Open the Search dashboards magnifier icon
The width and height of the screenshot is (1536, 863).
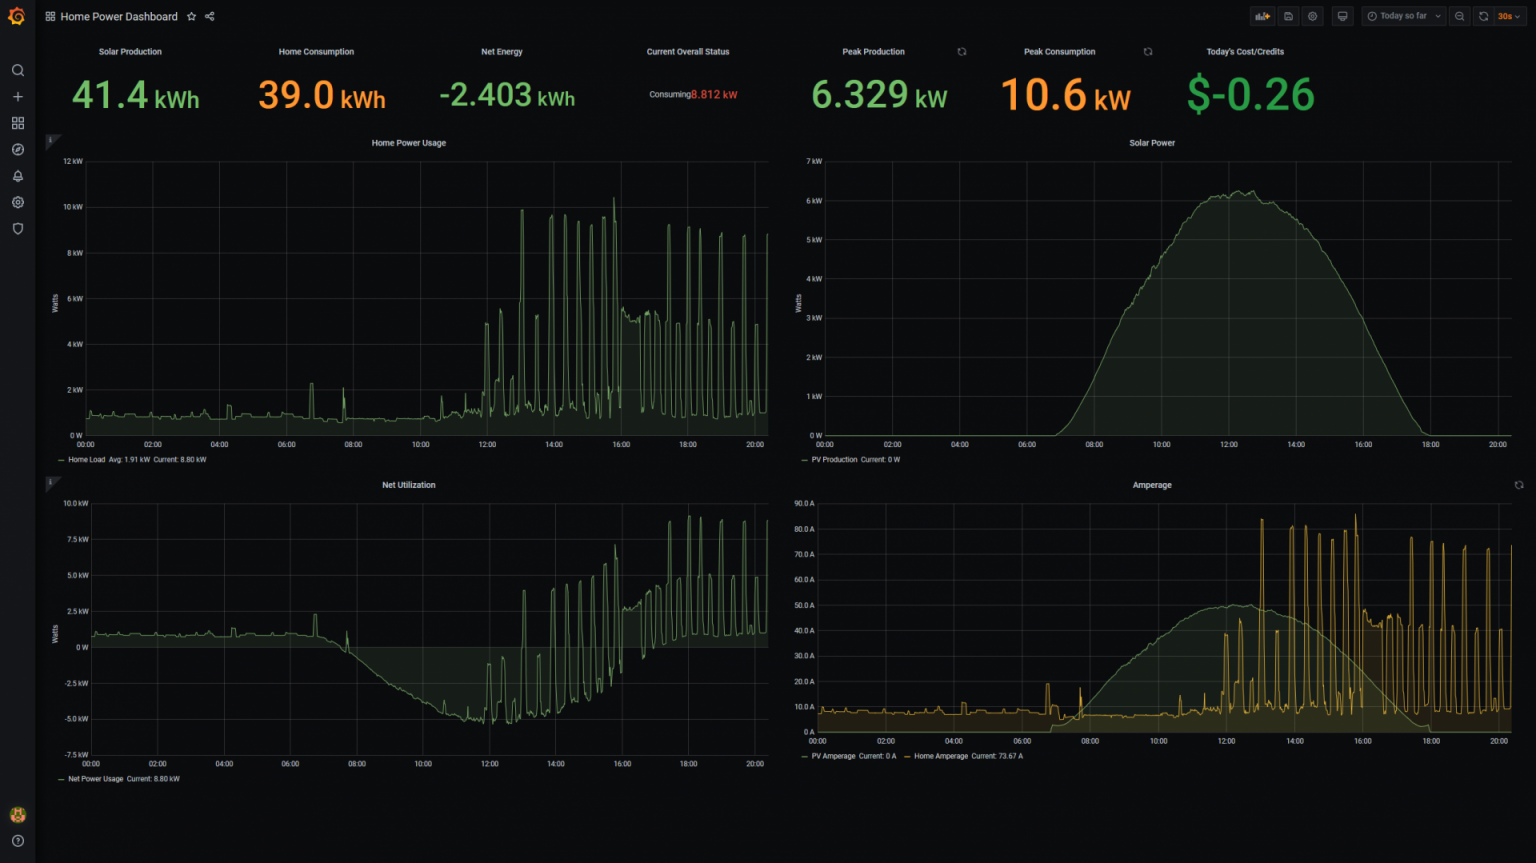click(17, 70)
